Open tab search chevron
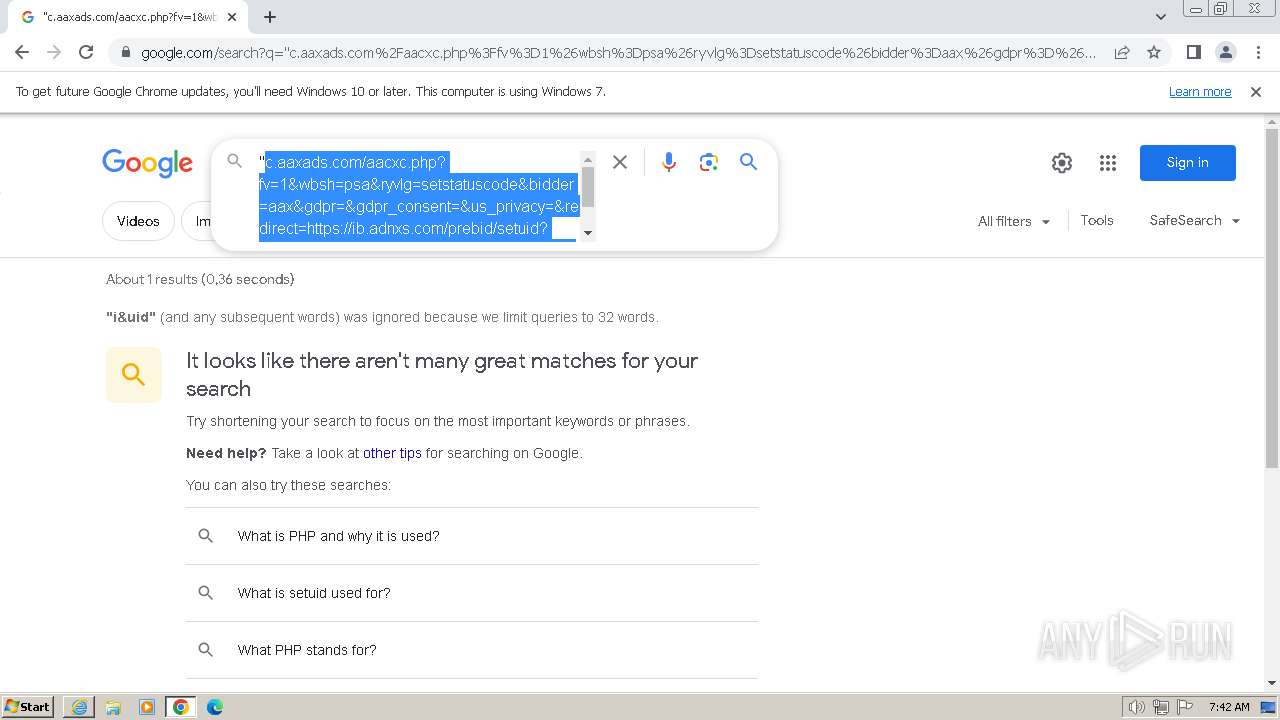This screenshot has height=720, width=1280. click(x=1160, y=17)
